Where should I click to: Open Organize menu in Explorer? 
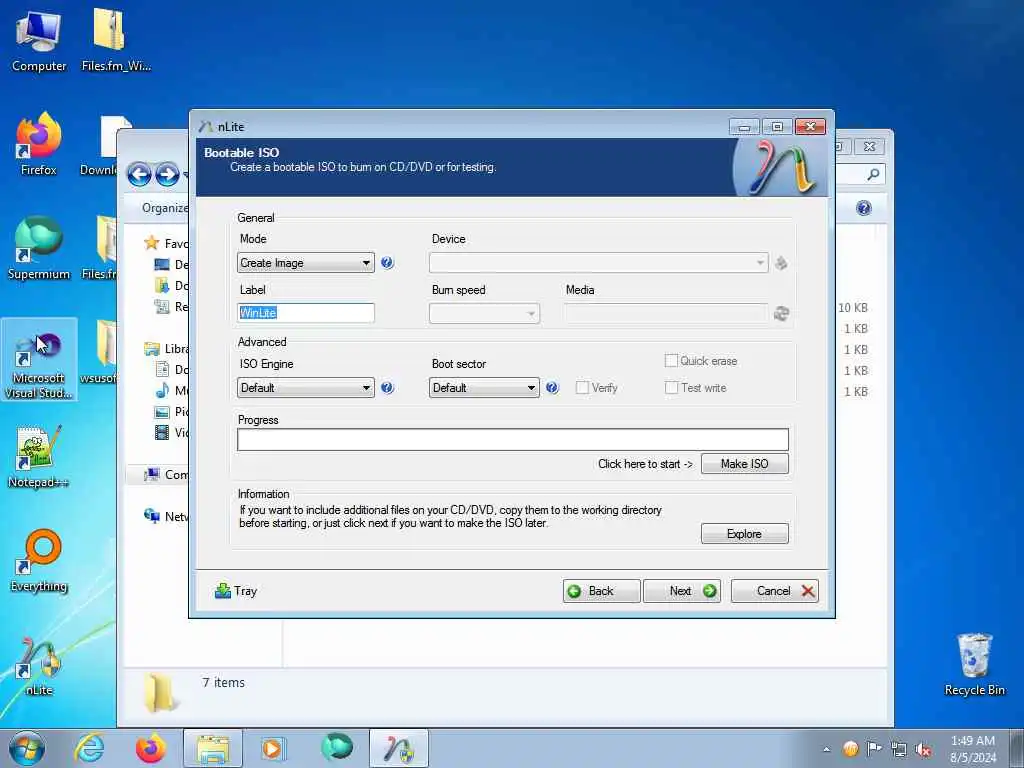tap(165, 208)
